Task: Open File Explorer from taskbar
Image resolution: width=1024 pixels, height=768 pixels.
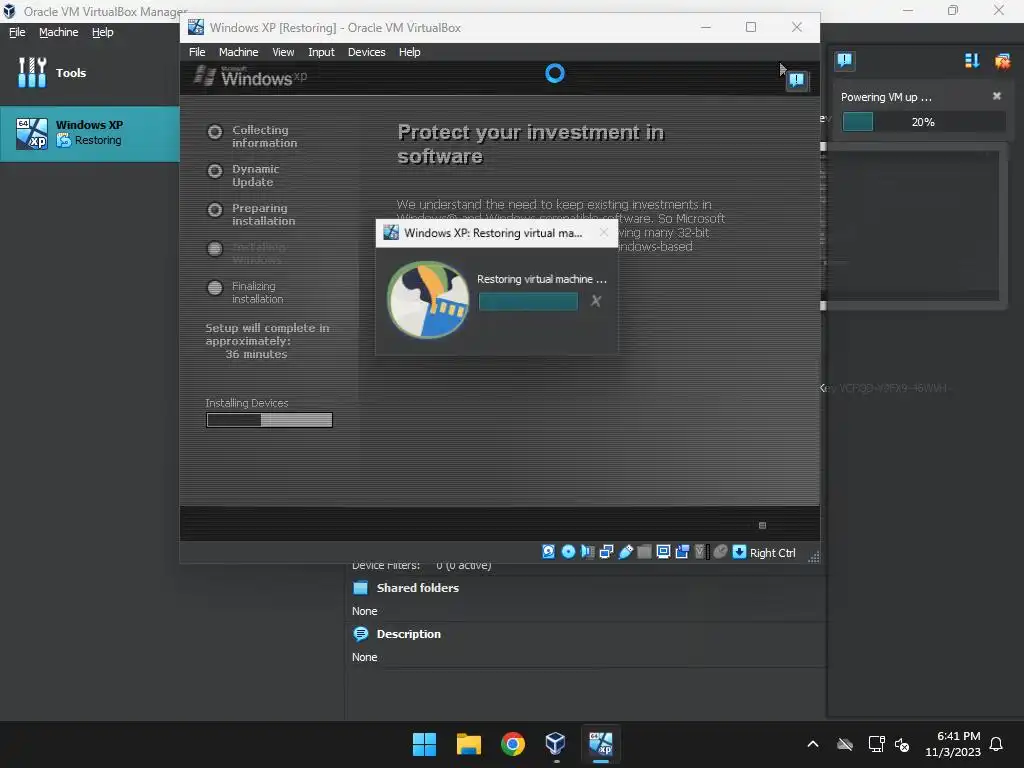Action: pyautogui.click(x=469, y=744)
